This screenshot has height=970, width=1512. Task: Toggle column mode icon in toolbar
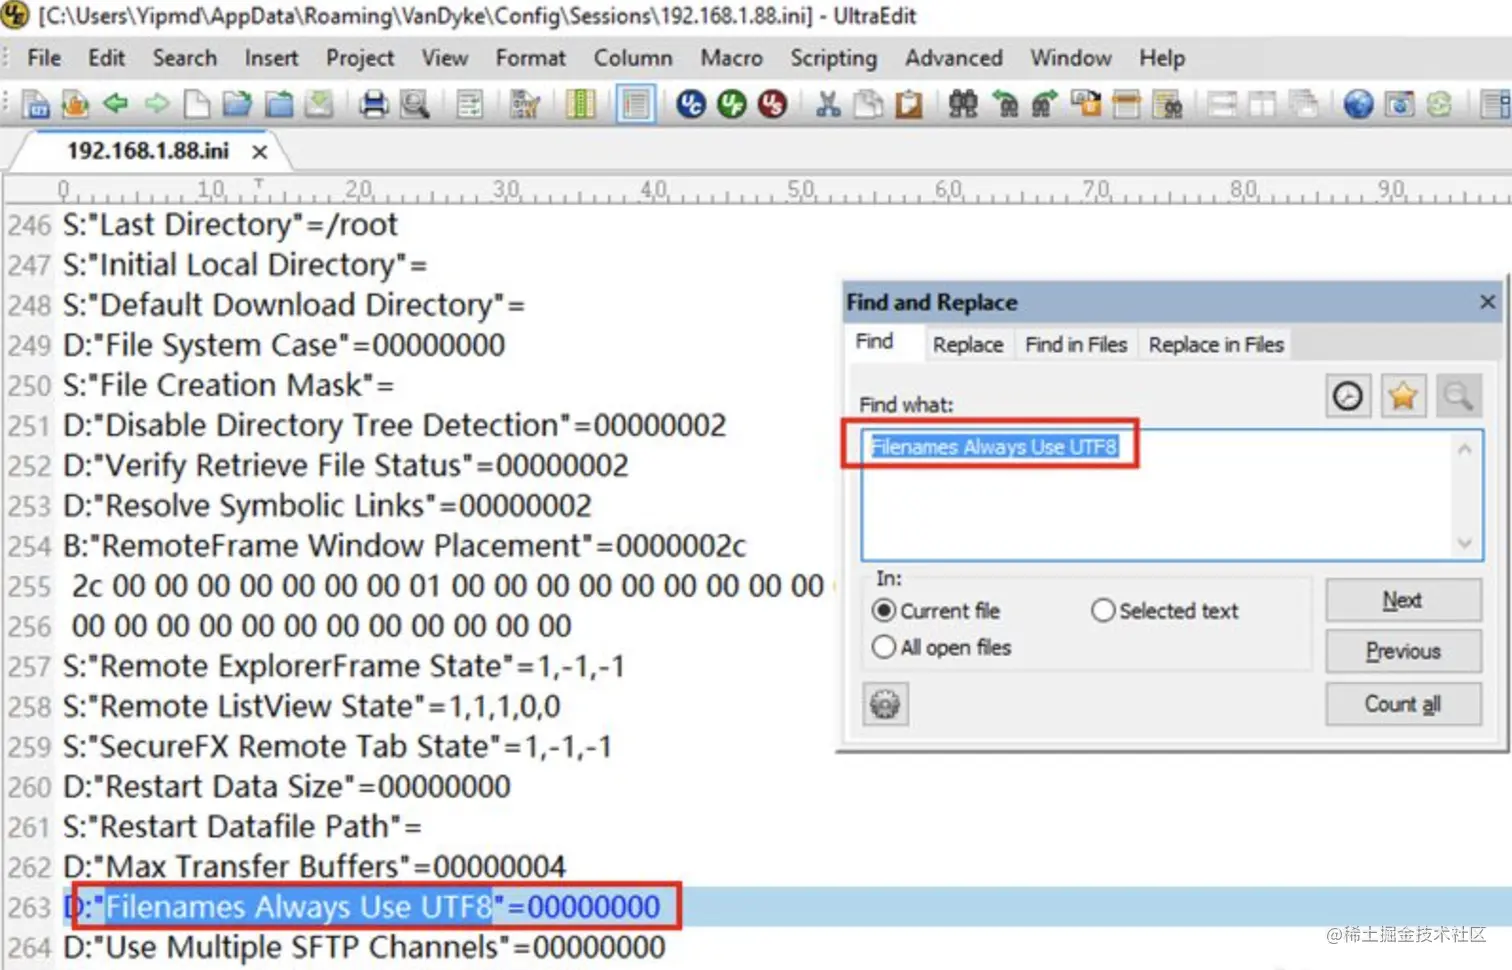point(580,103)
